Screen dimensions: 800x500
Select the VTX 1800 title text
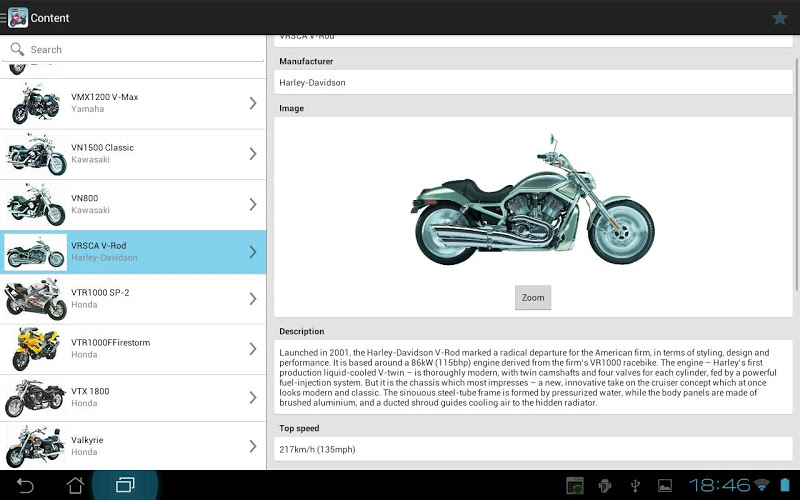(90, 391)
